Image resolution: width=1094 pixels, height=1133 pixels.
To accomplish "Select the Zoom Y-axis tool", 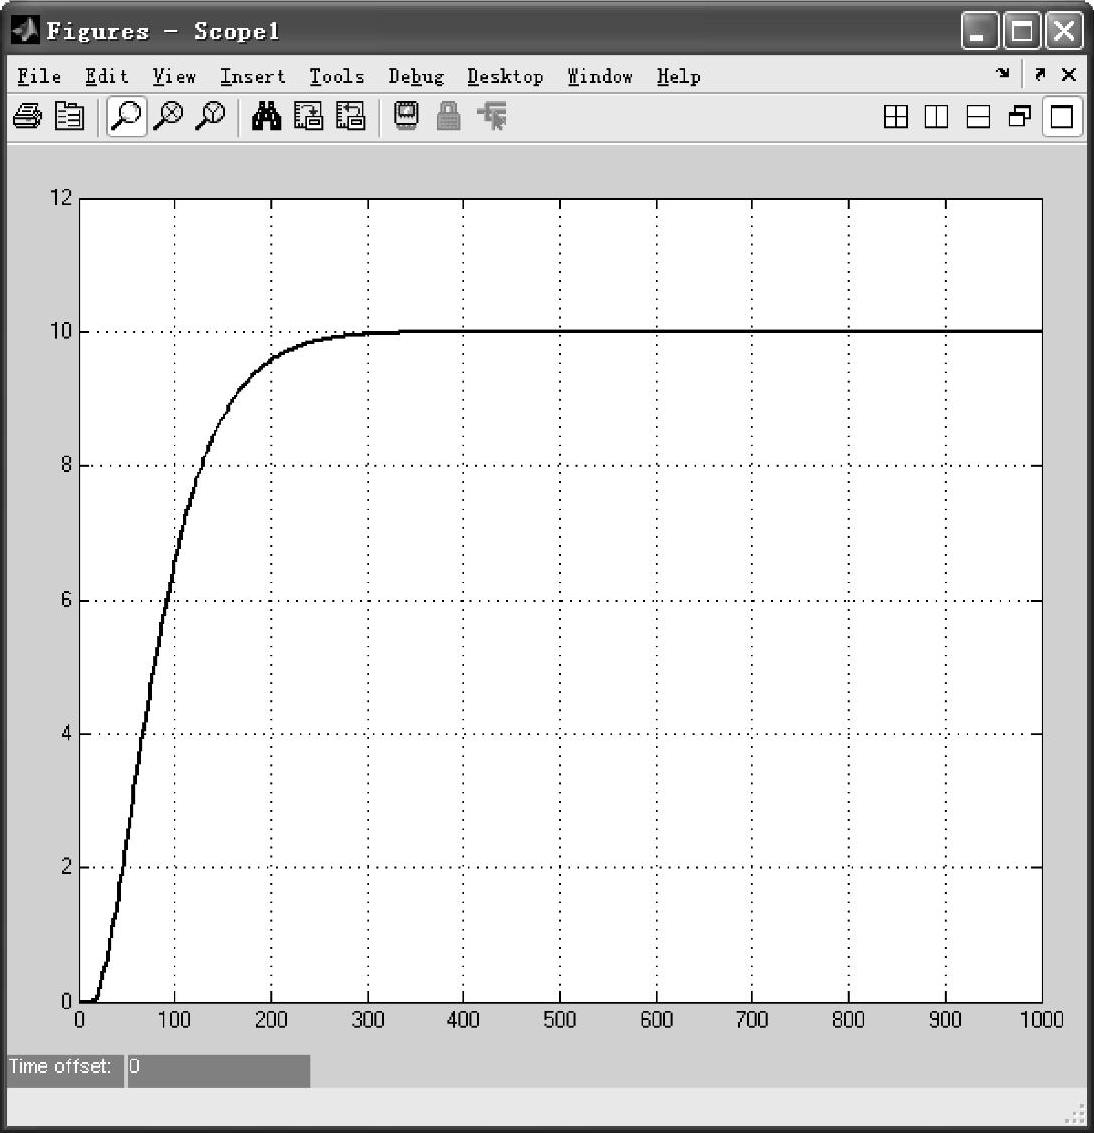I will click(210, 116).
